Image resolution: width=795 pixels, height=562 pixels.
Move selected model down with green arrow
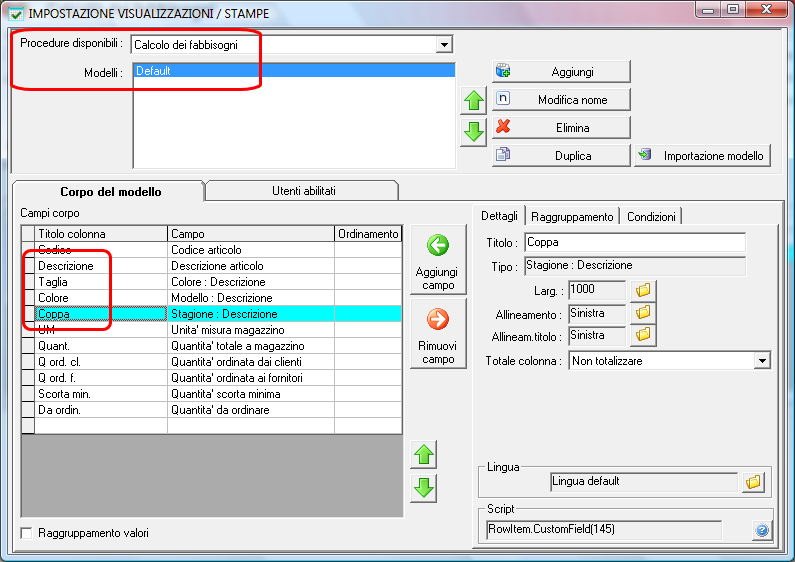pyautogui.click(x=474, y=133)
